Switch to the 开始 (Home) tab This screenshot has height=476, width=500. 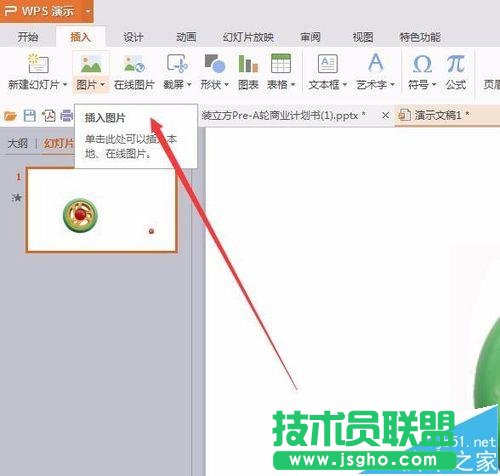click(x=28, y=37)
